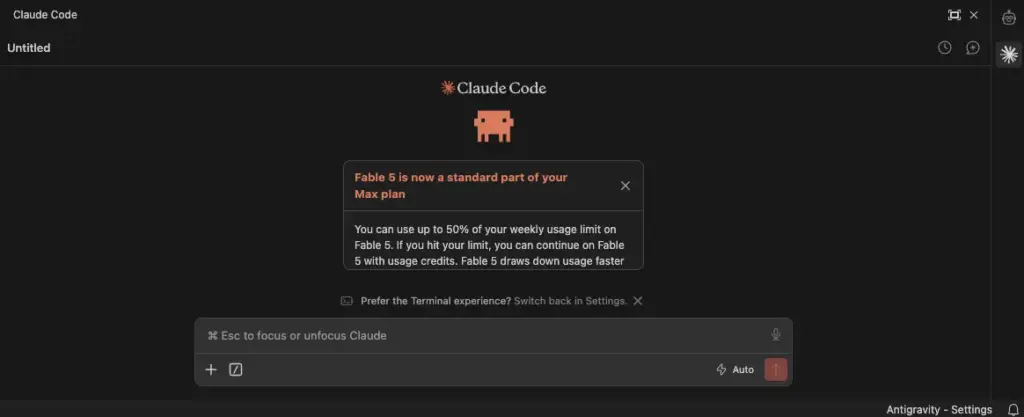Select the Untitled session title
1024x417 pixels.
(29, 48)
